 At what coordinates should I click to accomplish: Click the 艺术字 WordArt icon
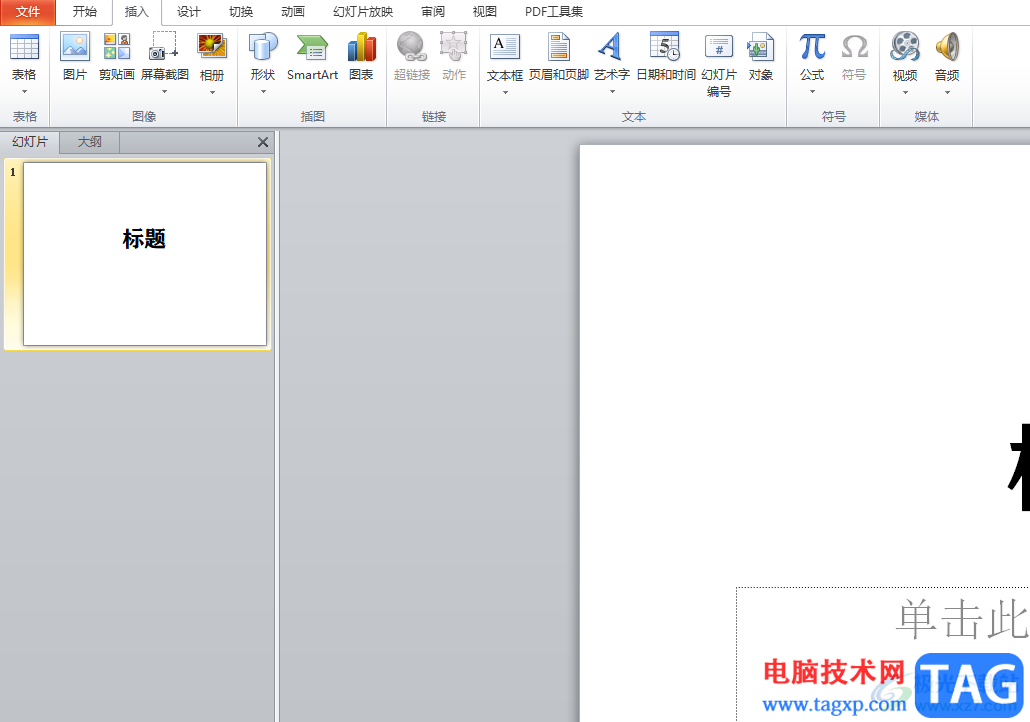611,48
